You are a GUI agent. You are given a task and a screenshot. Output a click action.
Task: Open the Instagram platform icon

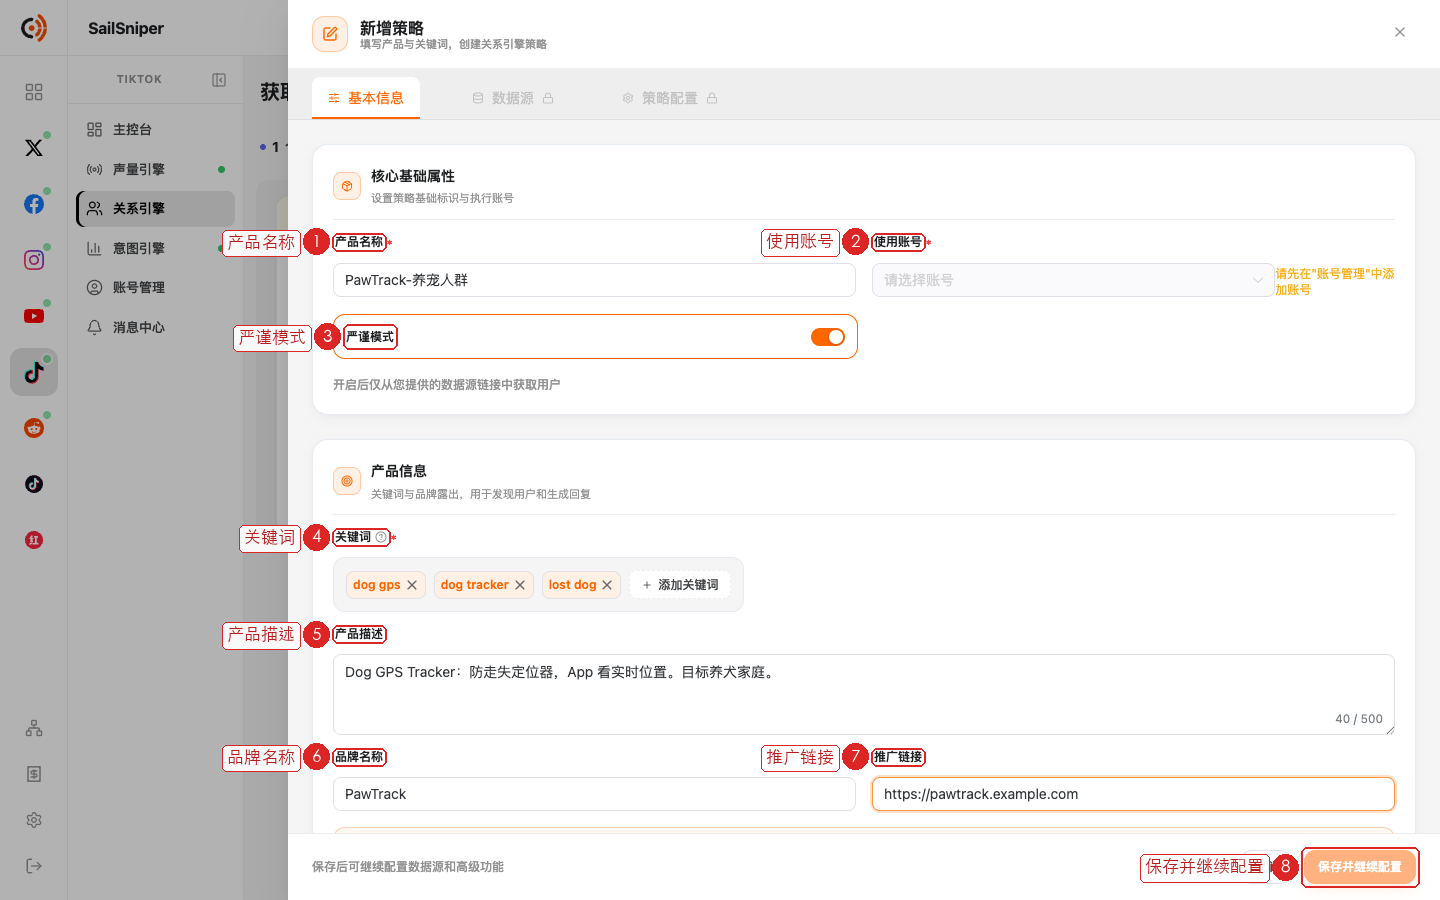[x=34, y=260]
